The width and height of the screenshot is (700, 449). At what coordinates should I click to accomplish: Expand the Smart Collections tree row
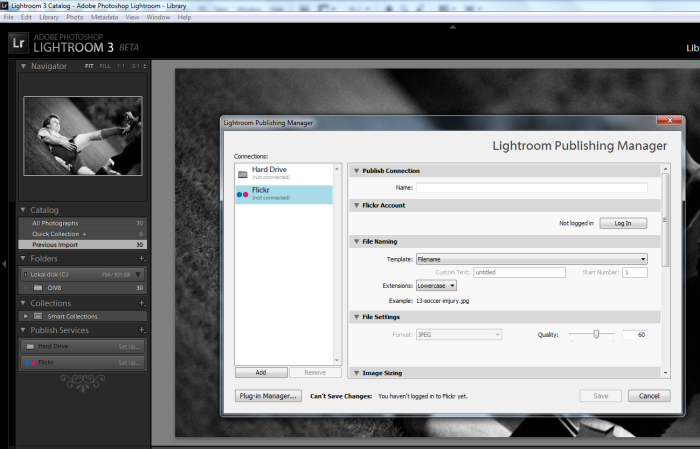25,316
